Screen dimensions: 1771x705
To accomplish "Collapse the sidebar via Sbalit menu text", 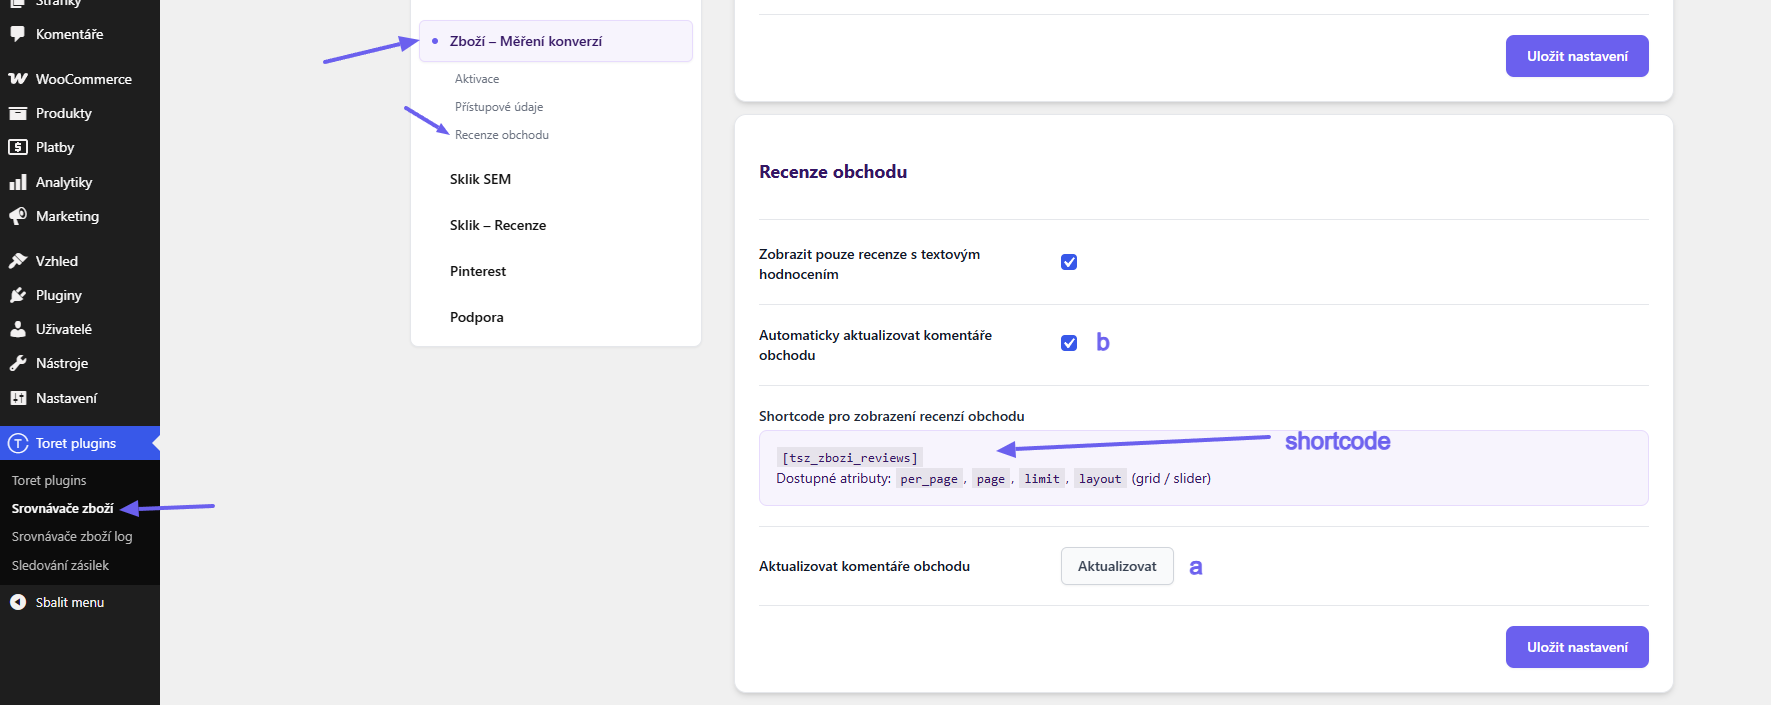I will pos(70,602).
